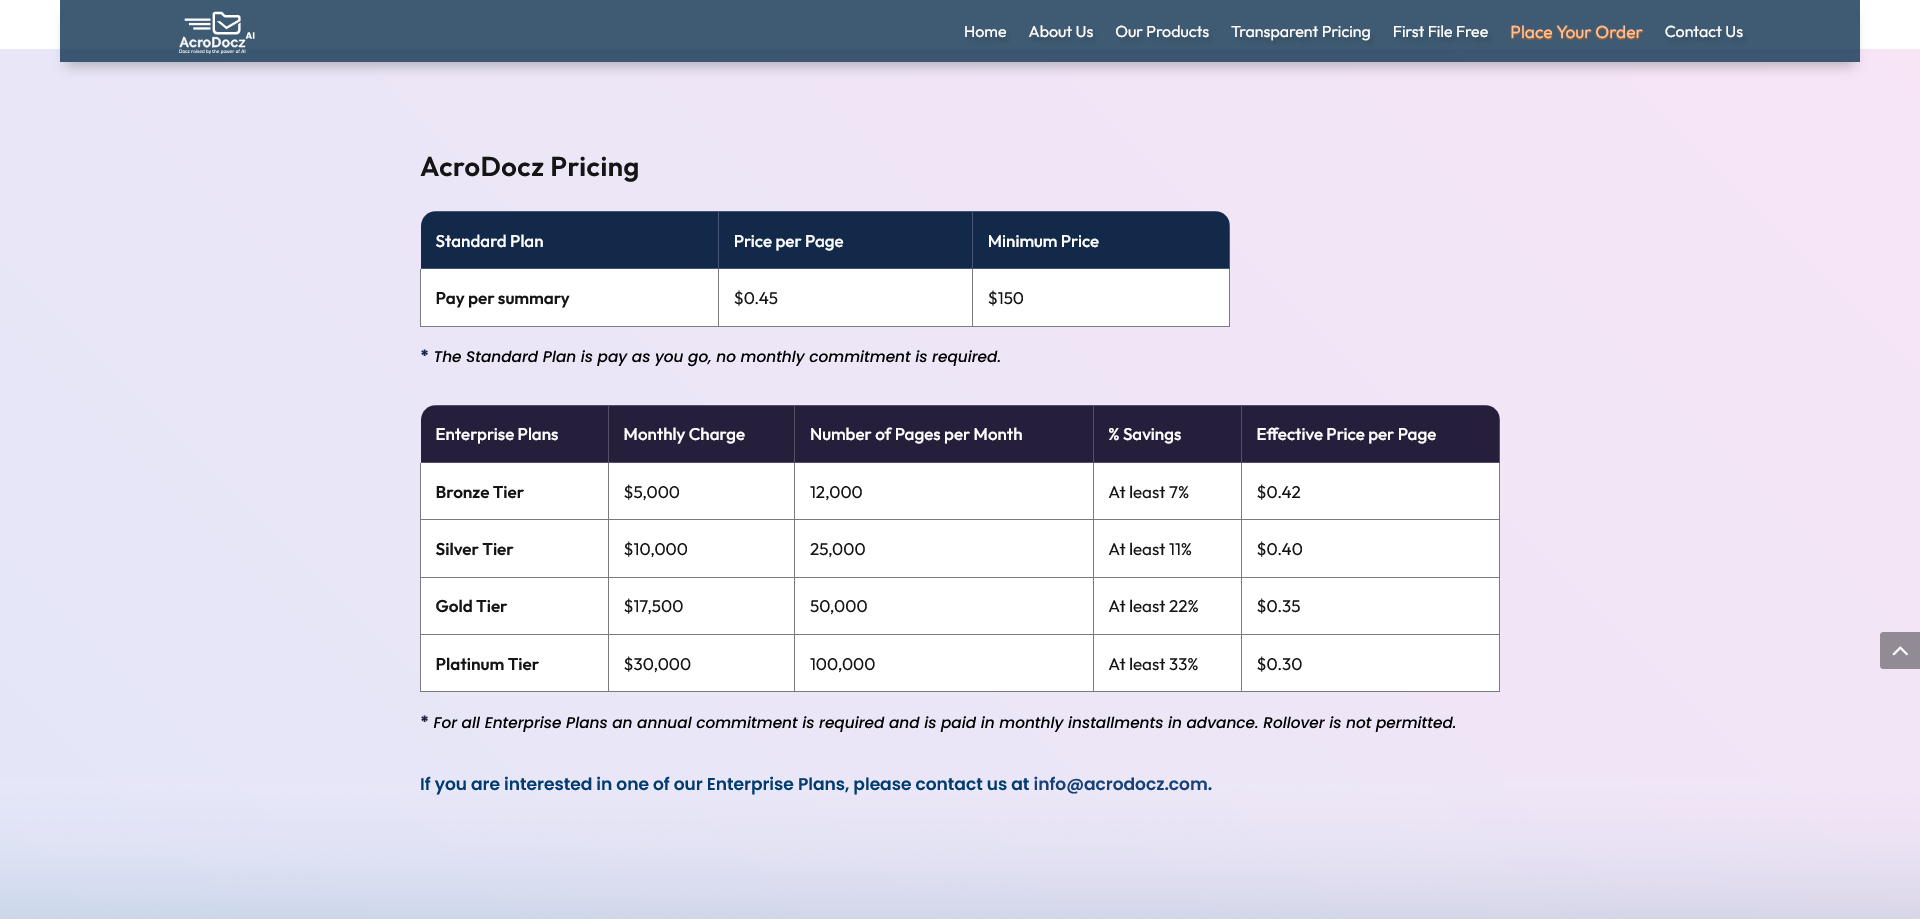Viewport: 1920px width, 919px height.
Task: Select the Standard Plan header cell
Action: (569, 240)
